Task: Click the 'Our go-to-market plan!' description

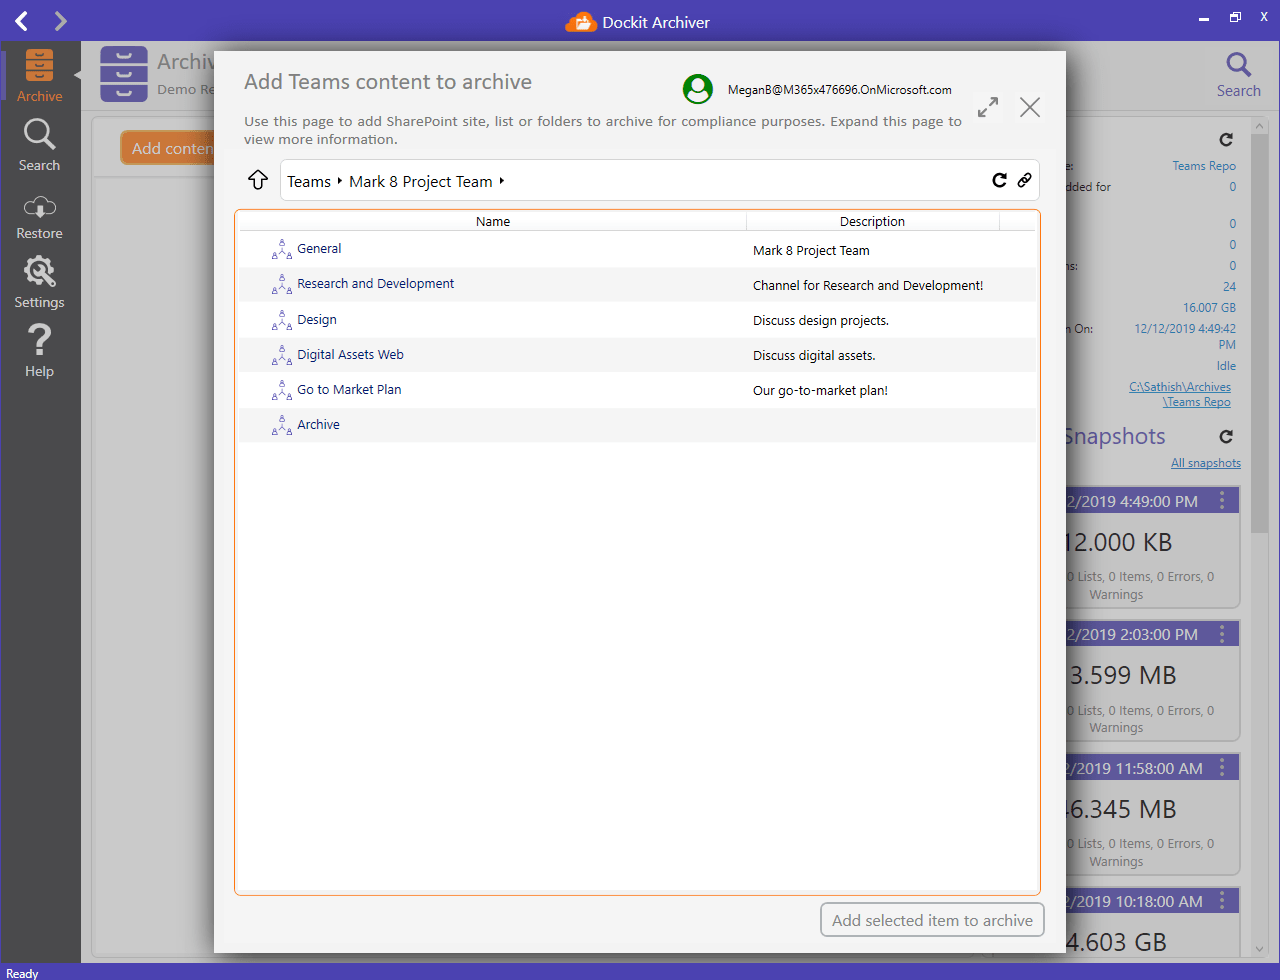Action: click(820, 391)
